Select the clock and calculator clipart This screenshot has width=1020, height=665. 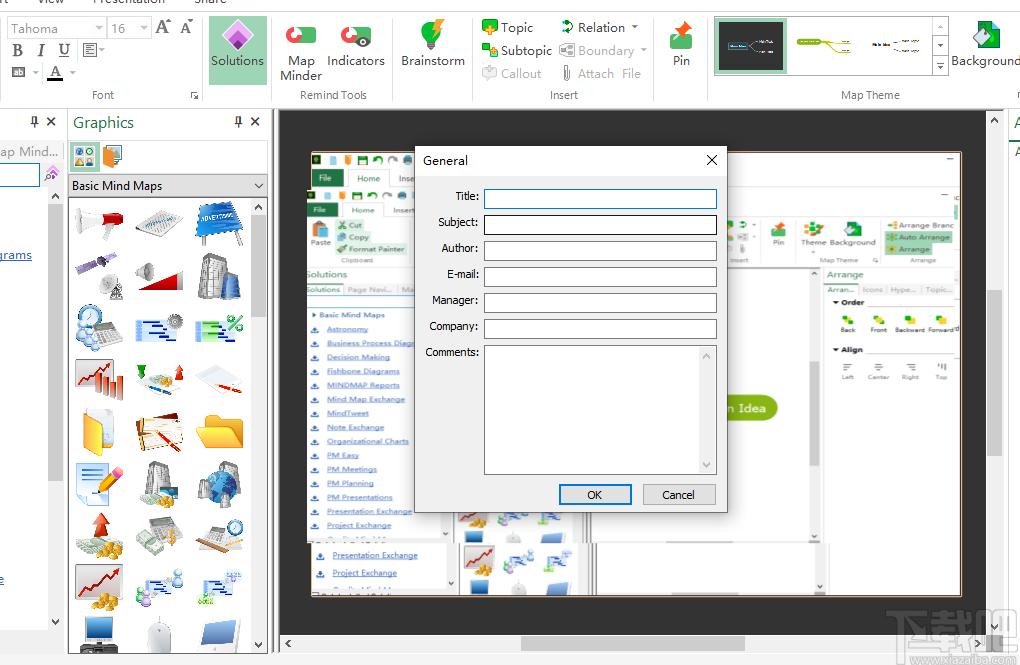[x=99, y=328]
